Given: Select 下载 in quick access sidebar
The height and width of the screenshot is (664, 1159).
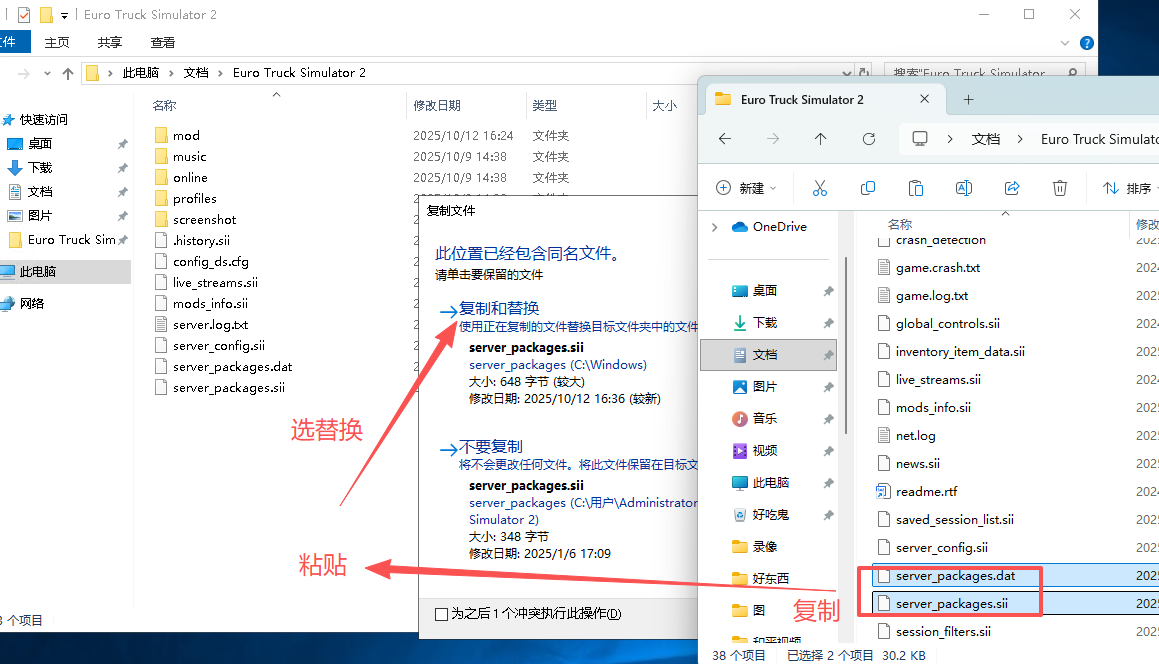Looking at the screenshot, I should click(x=40, y=168).
